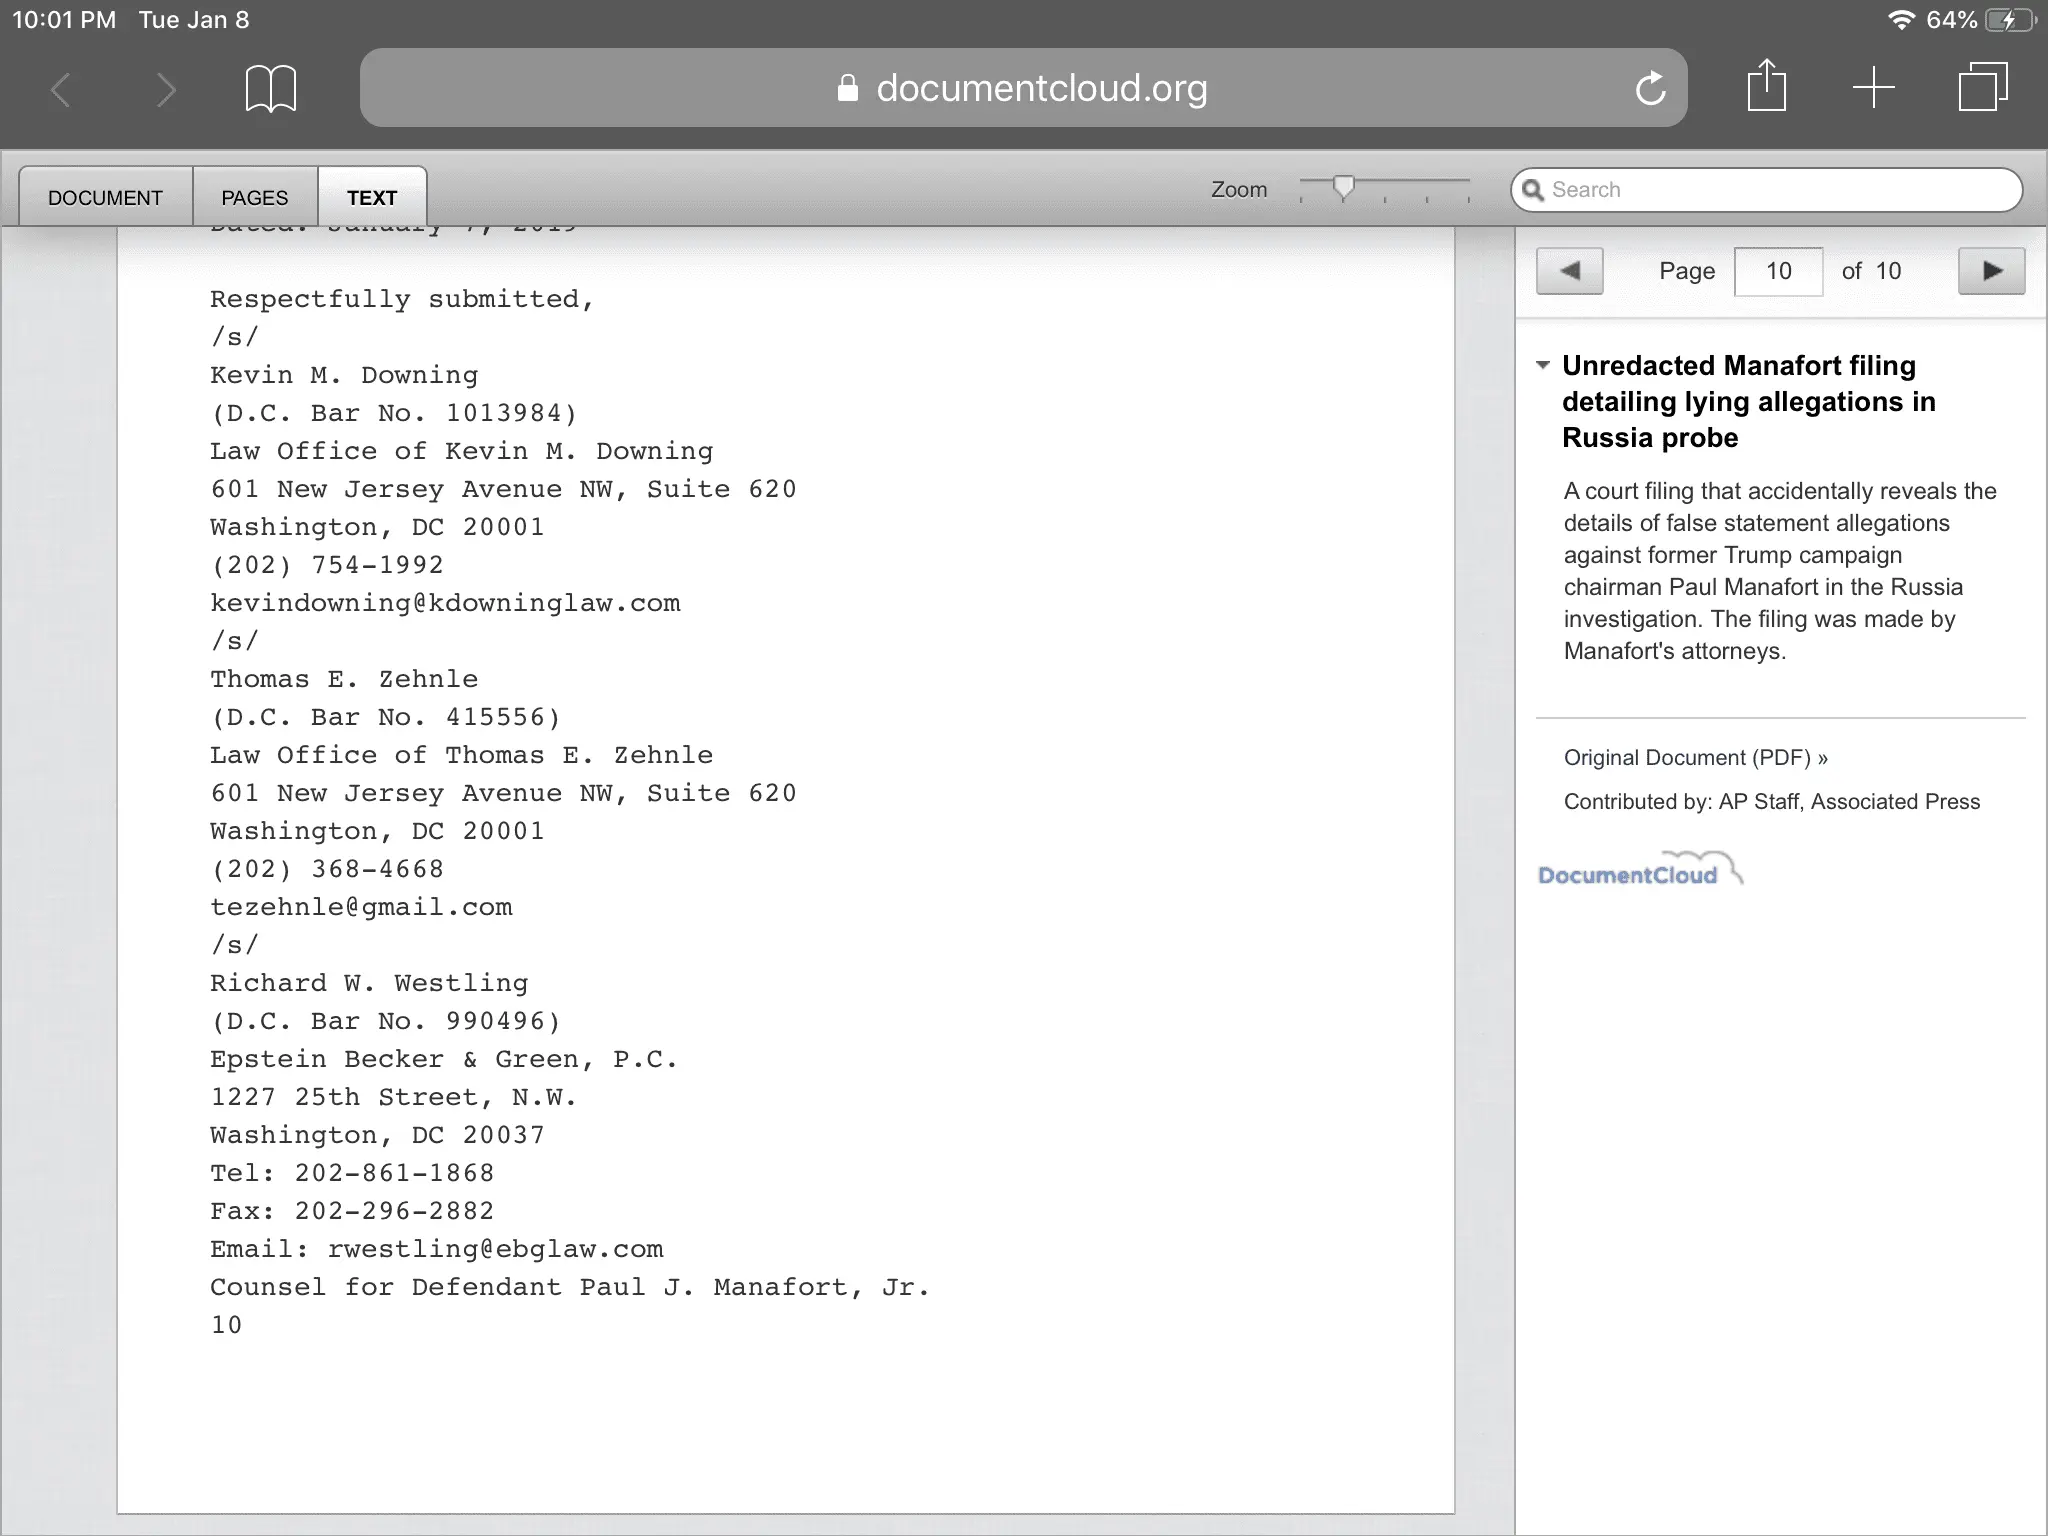The height and width of the screenshot is (1536, 2048).
Task: Go to previous document page arrow
Action: (1569, 271)
